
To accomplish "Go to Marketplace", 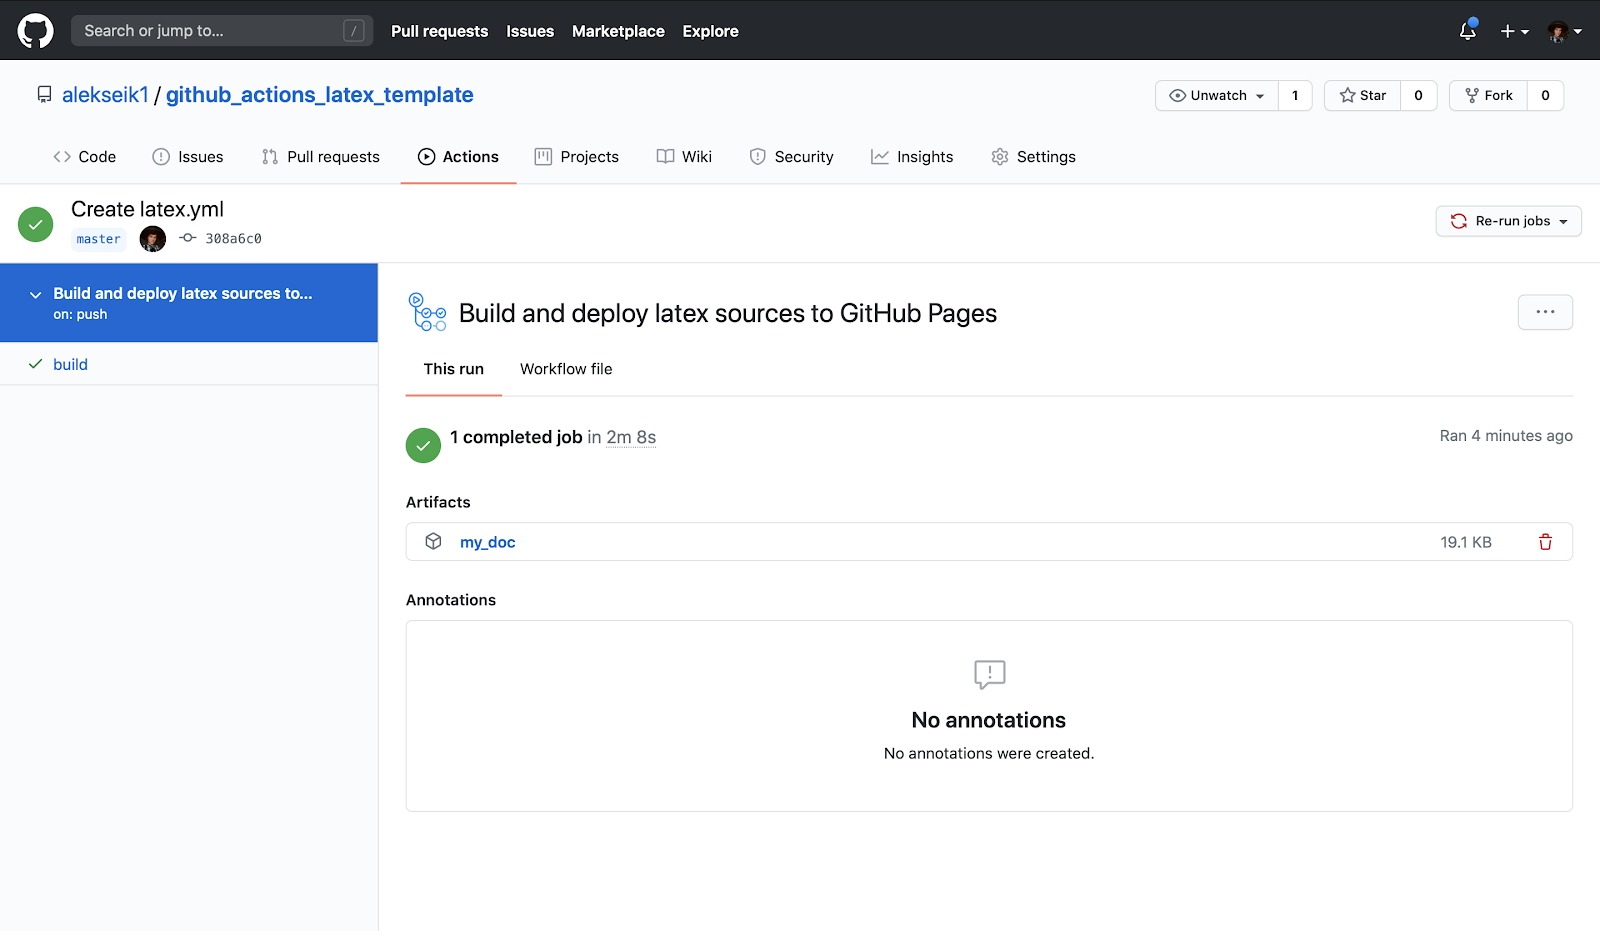I will (x=618, y=31).
